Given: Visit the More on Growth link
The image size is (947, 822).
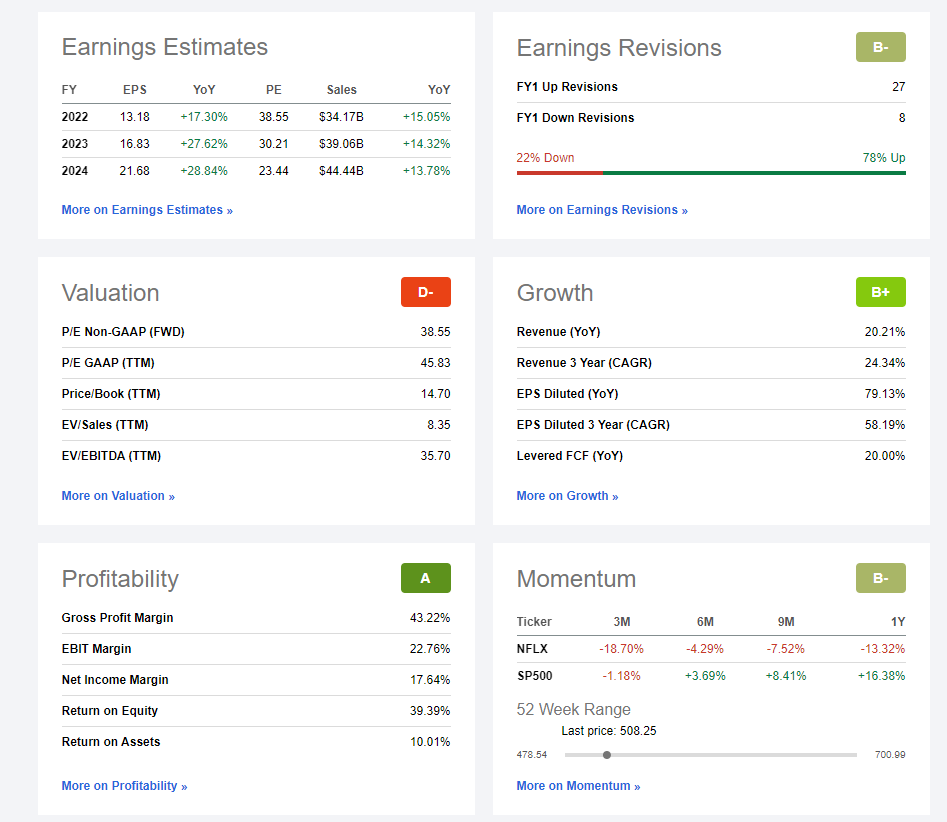Looking at the screenshot, I should click(x=567, y=496).
